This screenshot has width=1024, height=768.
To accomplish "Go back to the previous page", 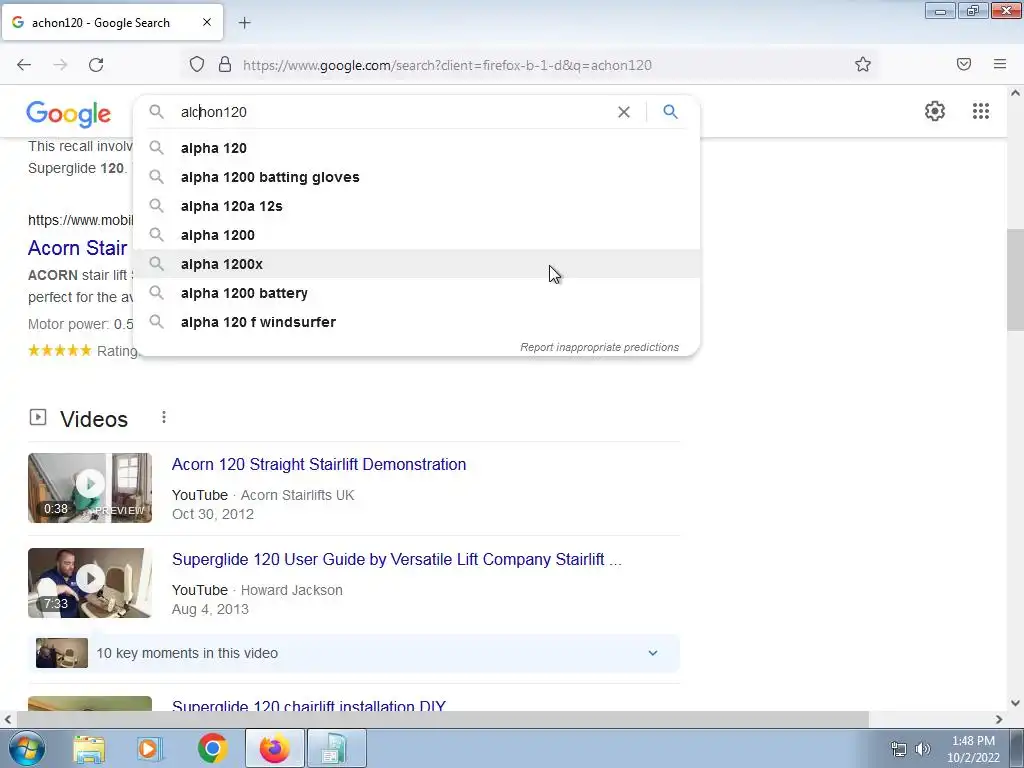I will click(x=24, y=65).
